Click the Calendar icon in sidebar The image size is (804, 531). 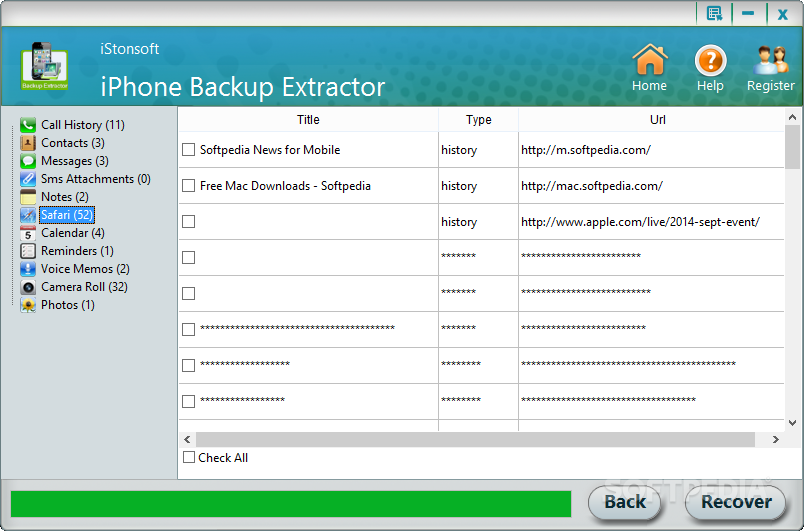point(28,233)
